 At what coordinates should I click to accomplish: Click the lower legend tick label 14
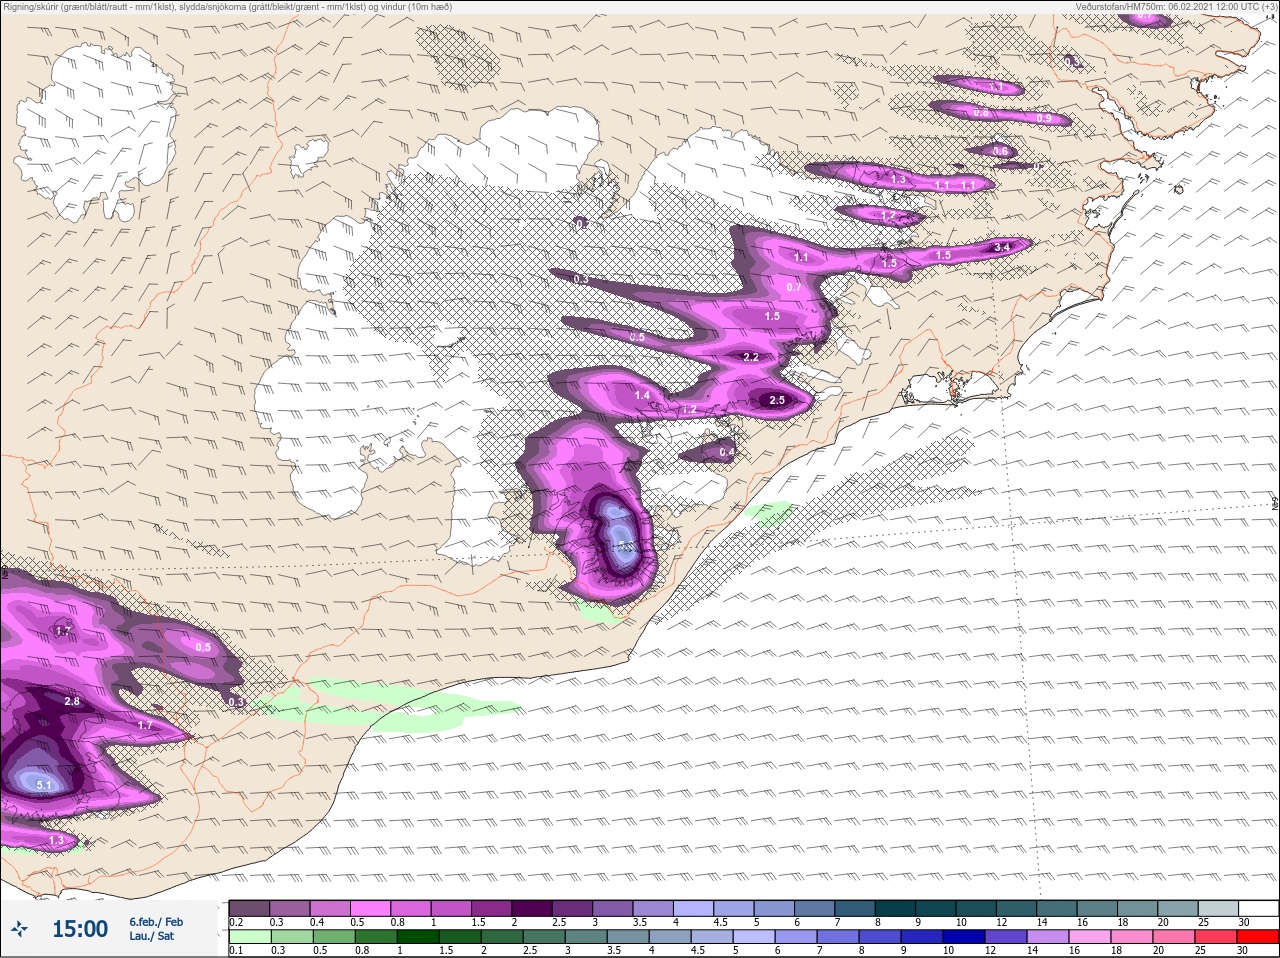click(x=1032, y=951)
